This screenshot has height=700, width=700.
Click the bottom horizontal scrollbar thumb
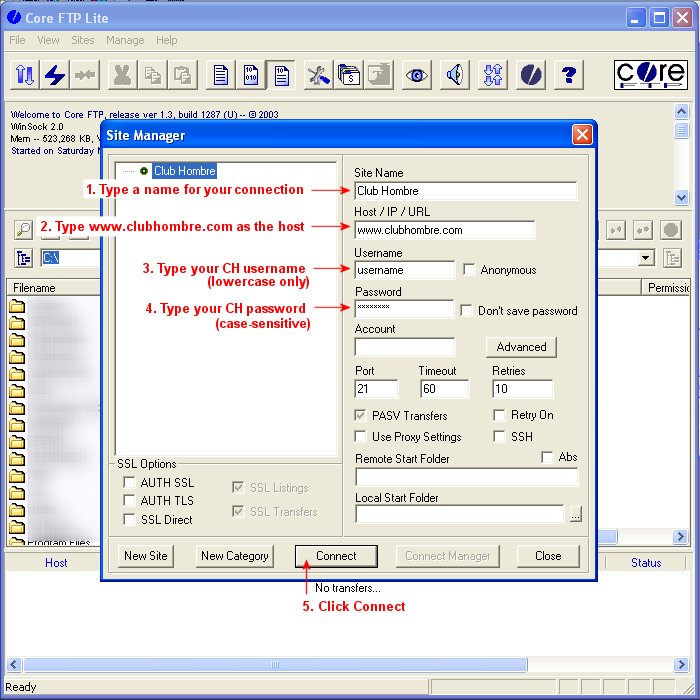coord(275,664)
